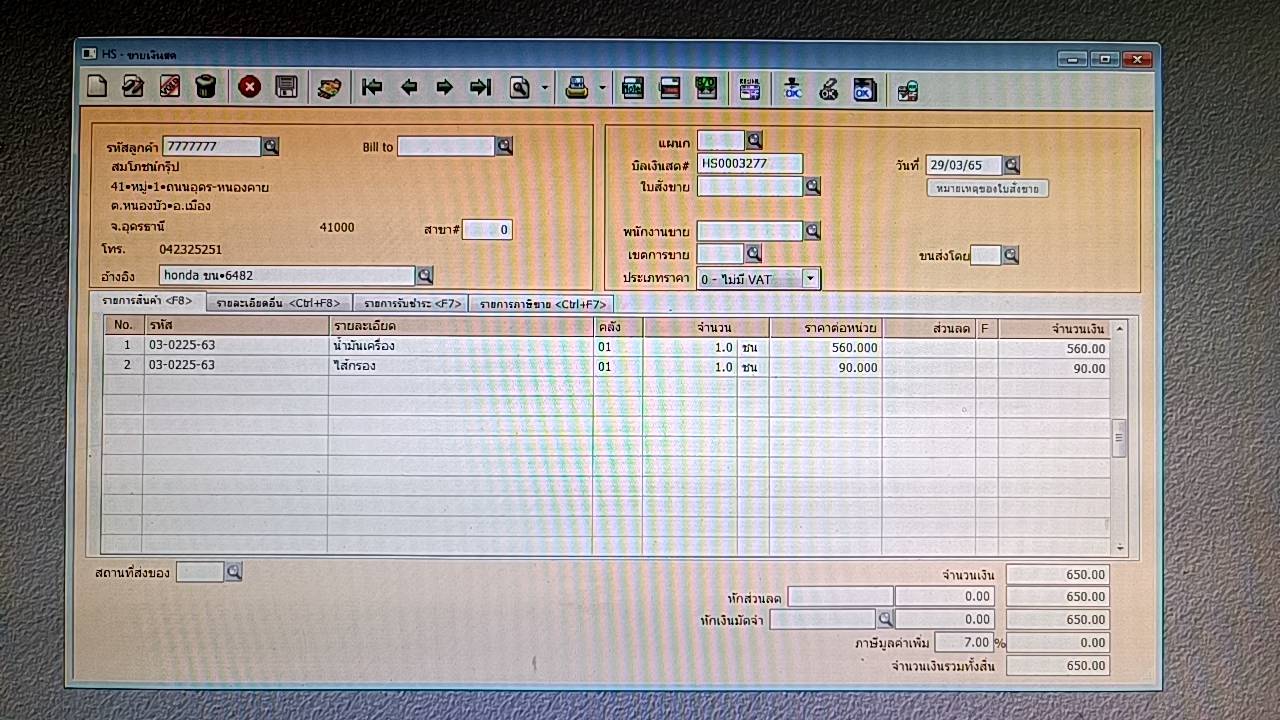Viewport: 1280px width, 720px height.
Task: Open the รายการรับชำระ <F7> tab
Action: 412,303
